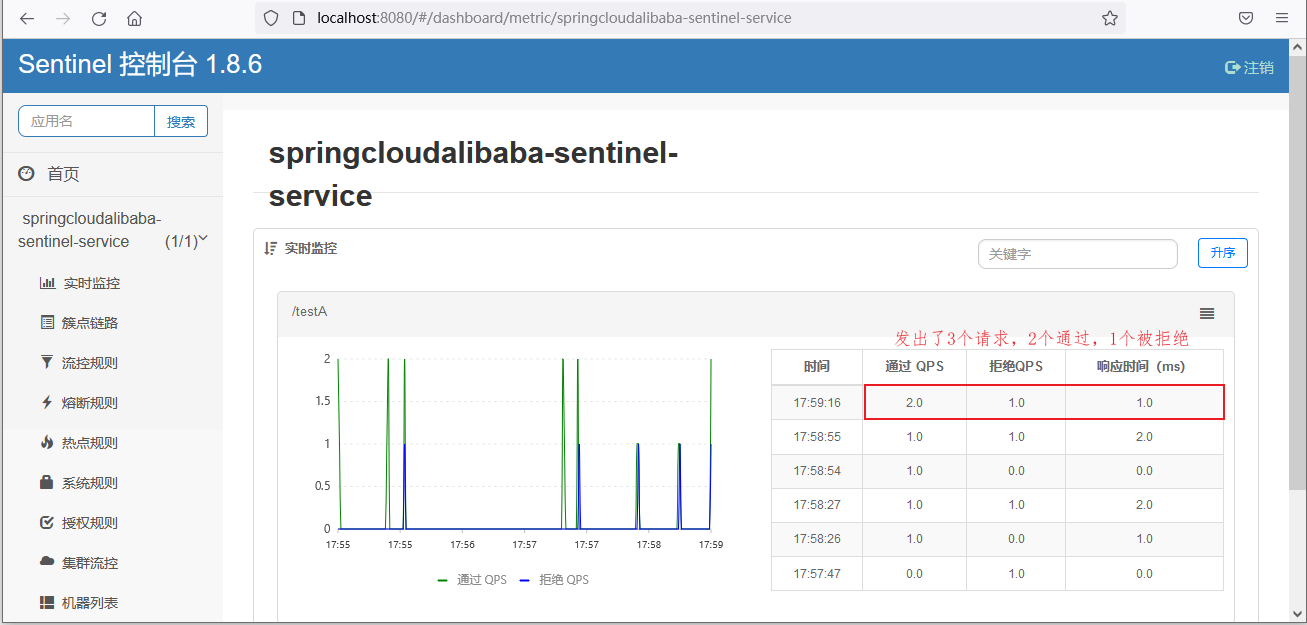Screen dimensions: 1307x625
Task: Select the 17:58:54 time cell
Action: tap(817, 471)
